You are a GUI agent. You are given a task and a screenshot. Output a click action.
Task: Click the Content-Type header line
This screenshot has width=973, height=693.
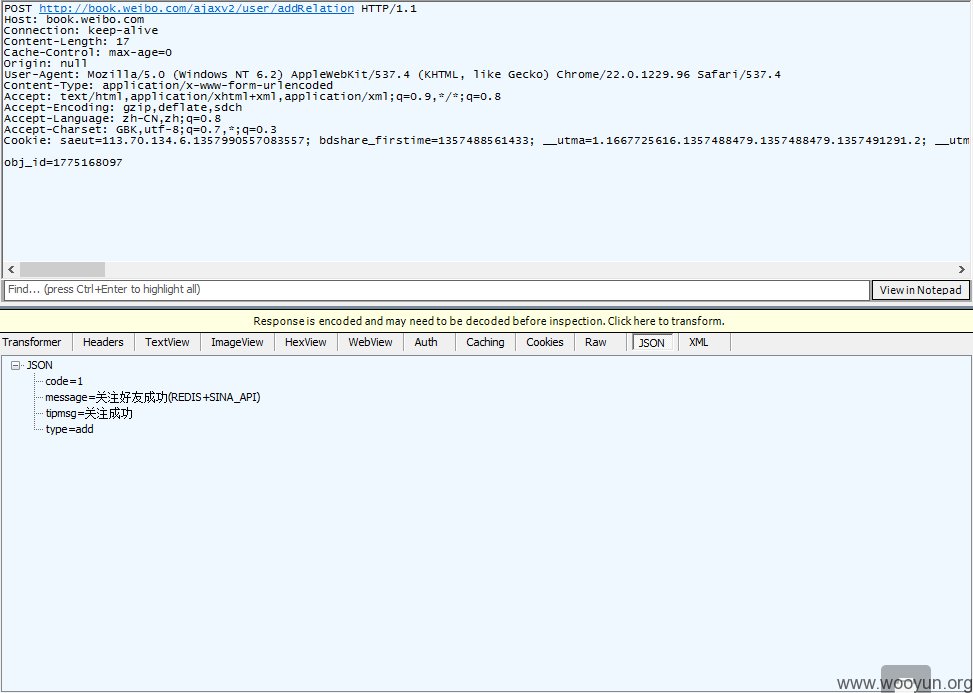(168, 86)
